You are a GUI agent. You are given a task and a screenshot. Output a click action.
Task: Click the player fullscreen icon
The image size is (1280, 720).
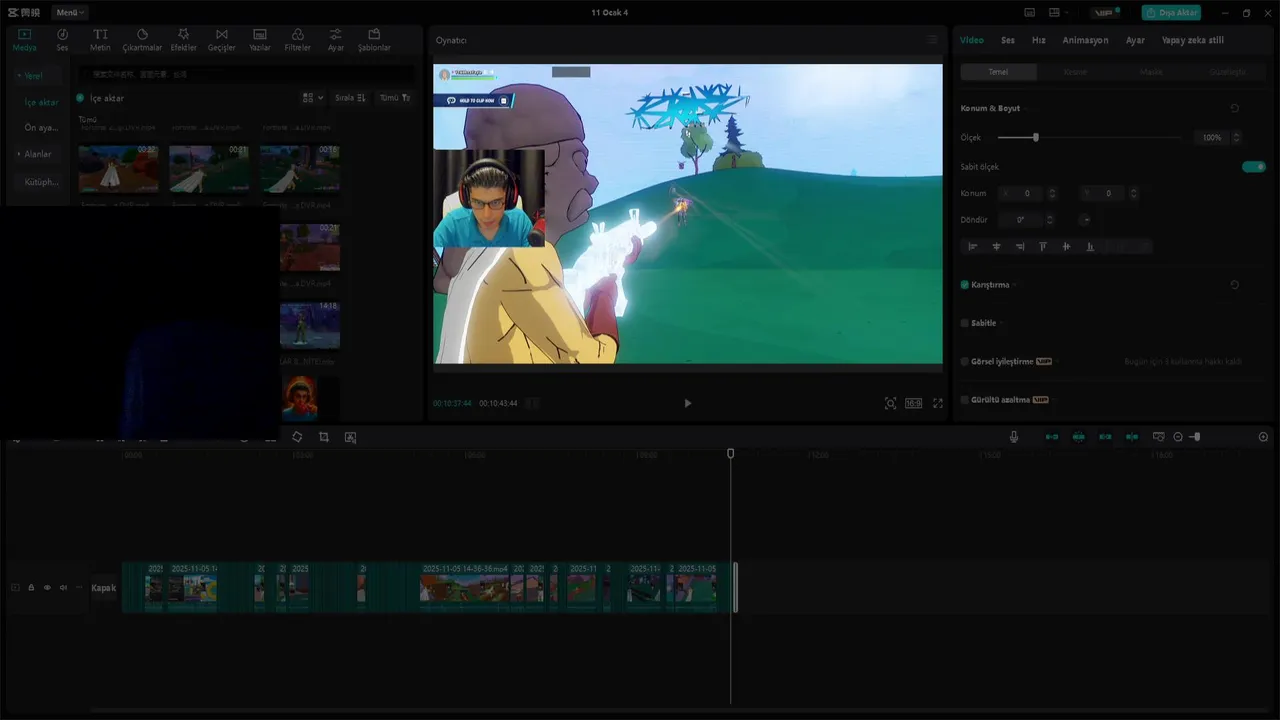pos(938,403)
